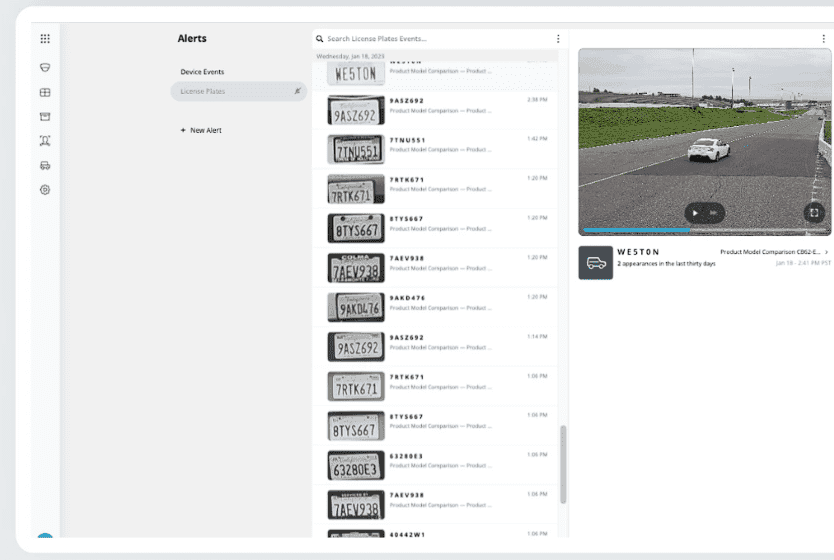Select the 40442W1 event text
This screenshot has width=834, height=560.
[x=407, y=534]
